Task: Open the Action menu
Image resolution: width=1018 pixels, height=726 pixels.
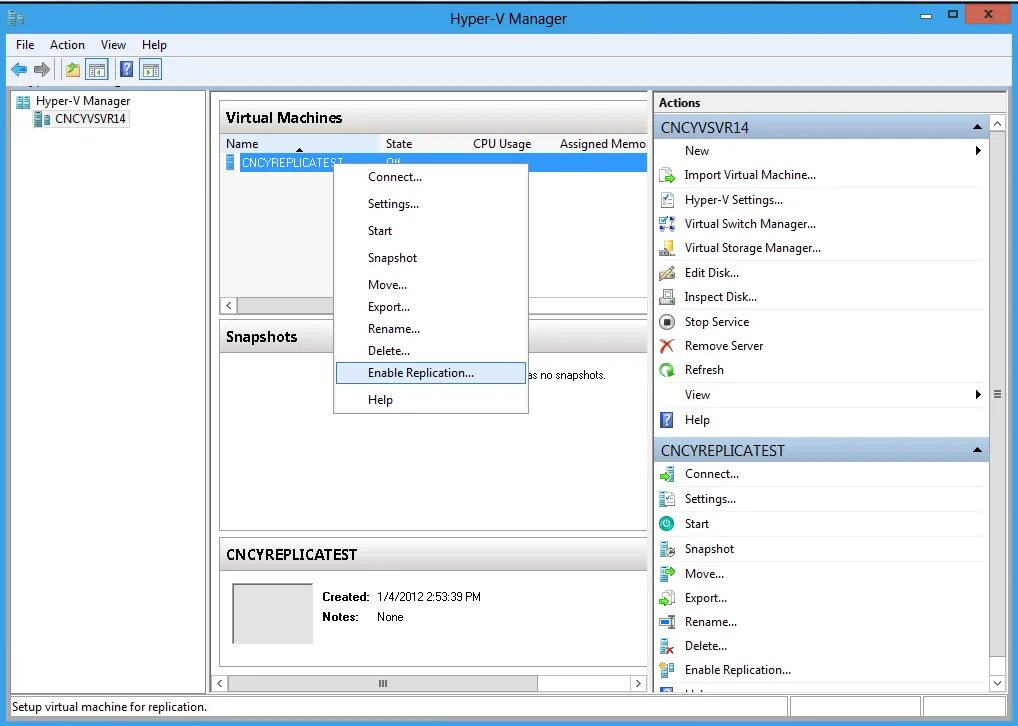Action: pos(68,45)
